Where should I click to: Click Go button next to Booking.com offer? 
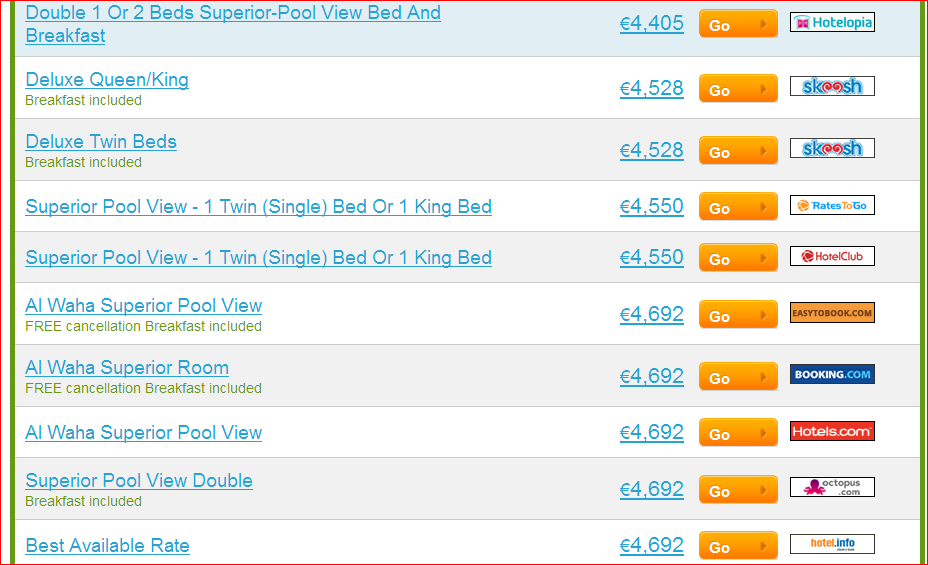[738, 376]
